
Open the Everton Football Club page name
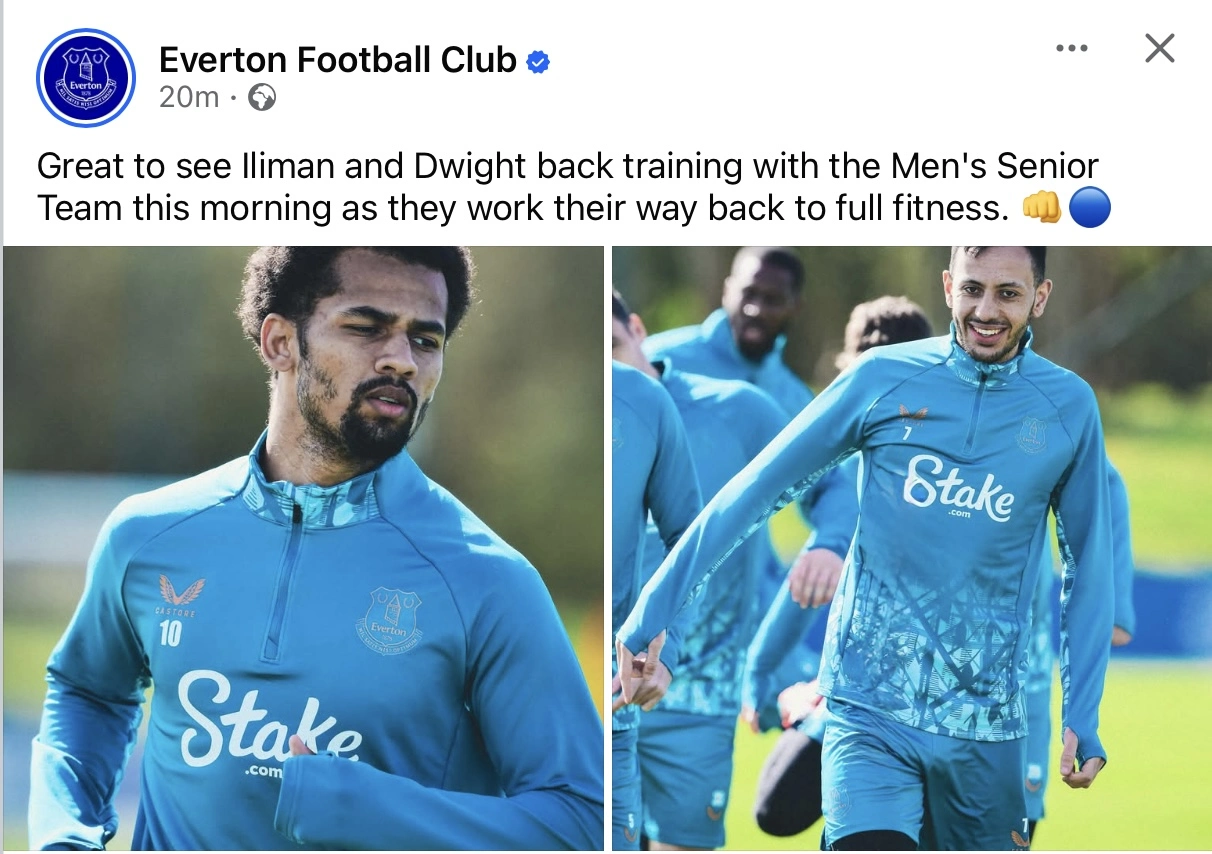pyautogui.click(x=338, y=61)
